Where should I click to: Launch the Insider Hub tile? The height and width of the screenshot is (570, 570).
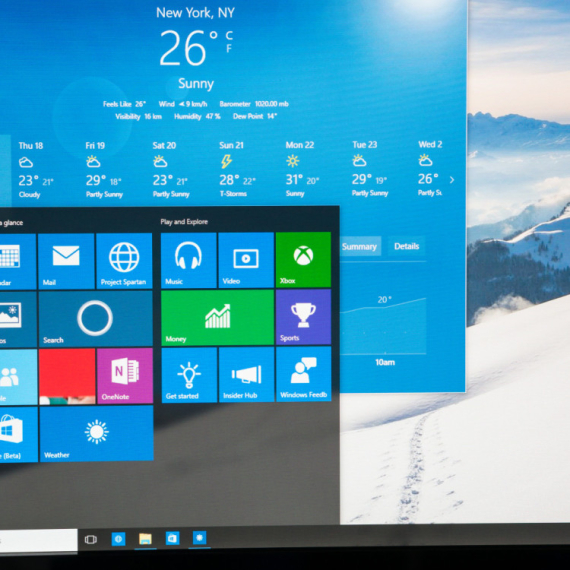[x=246, y=374]
